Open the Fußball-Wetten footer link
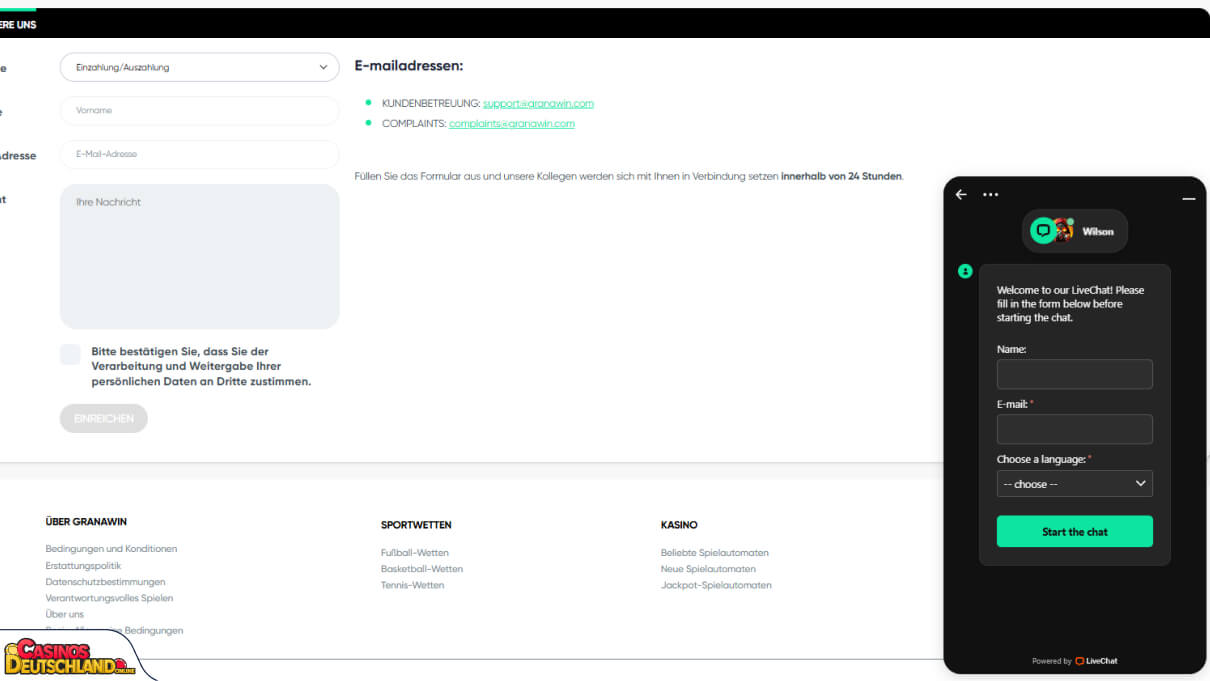This screenshot has height=681, width=1210. click(415, 553)
